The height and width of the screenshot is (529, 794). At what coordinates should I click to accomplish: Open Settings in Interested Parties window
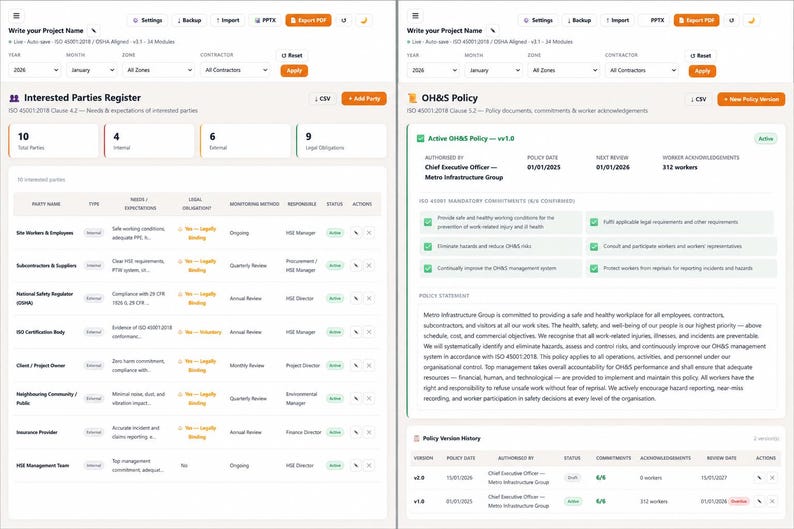147,20
